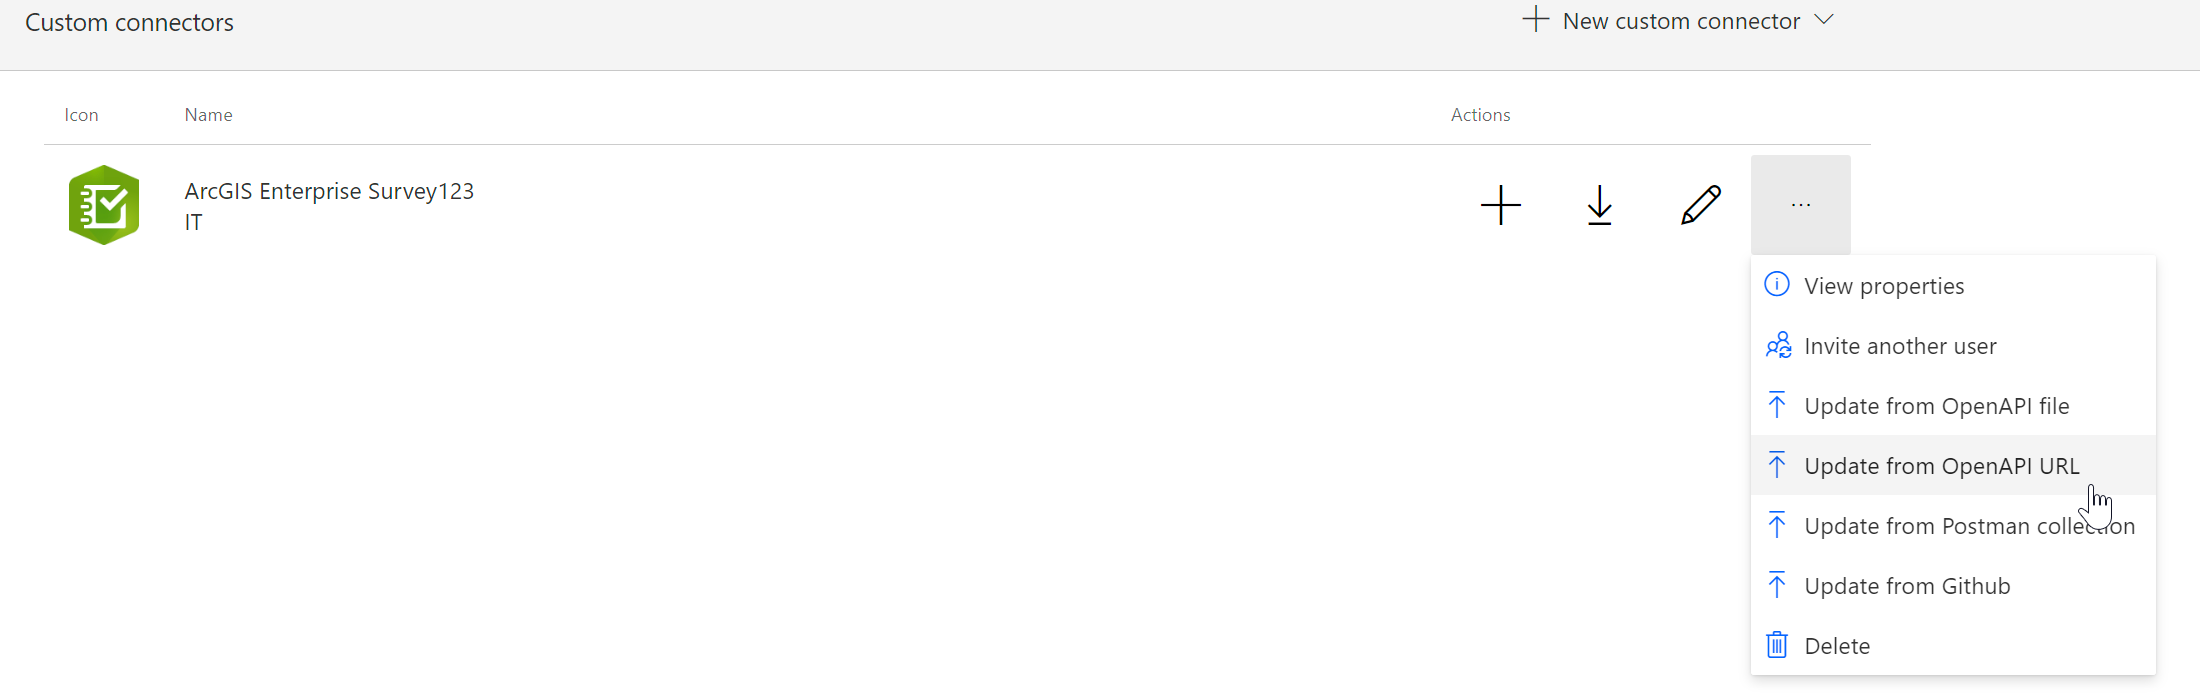The image size is (2200, 698).
Task: Click the Actions column header
Action: 1480,115
